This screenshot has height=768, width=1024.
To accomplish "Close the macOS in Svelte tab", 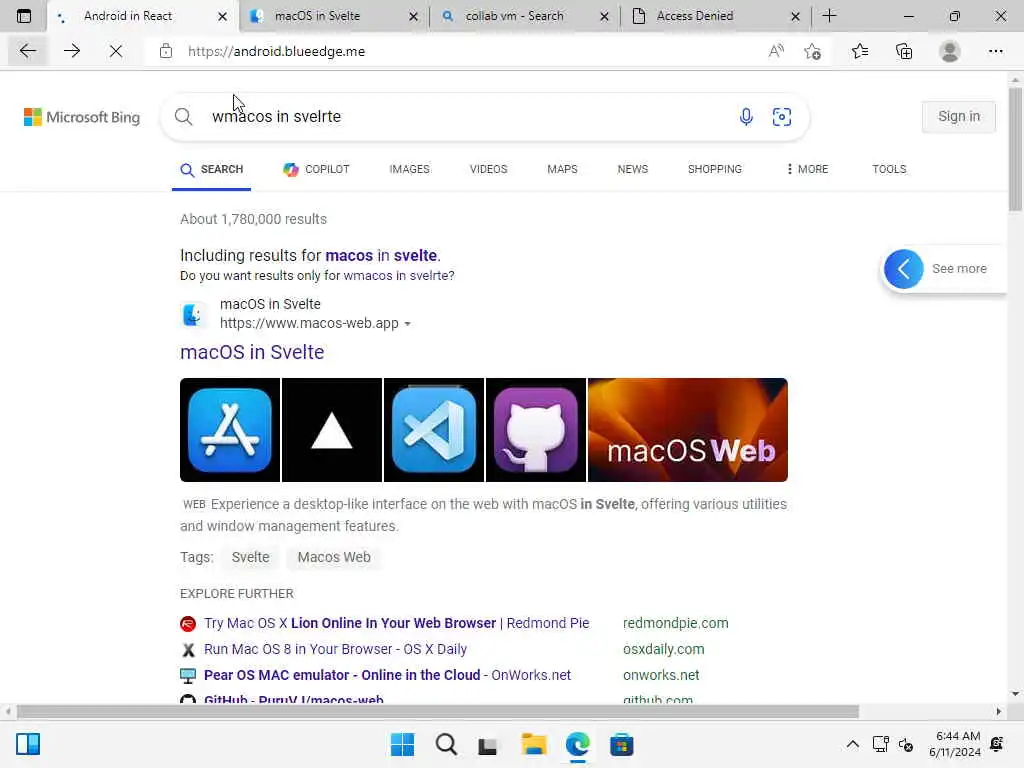I will coord(413,16).
